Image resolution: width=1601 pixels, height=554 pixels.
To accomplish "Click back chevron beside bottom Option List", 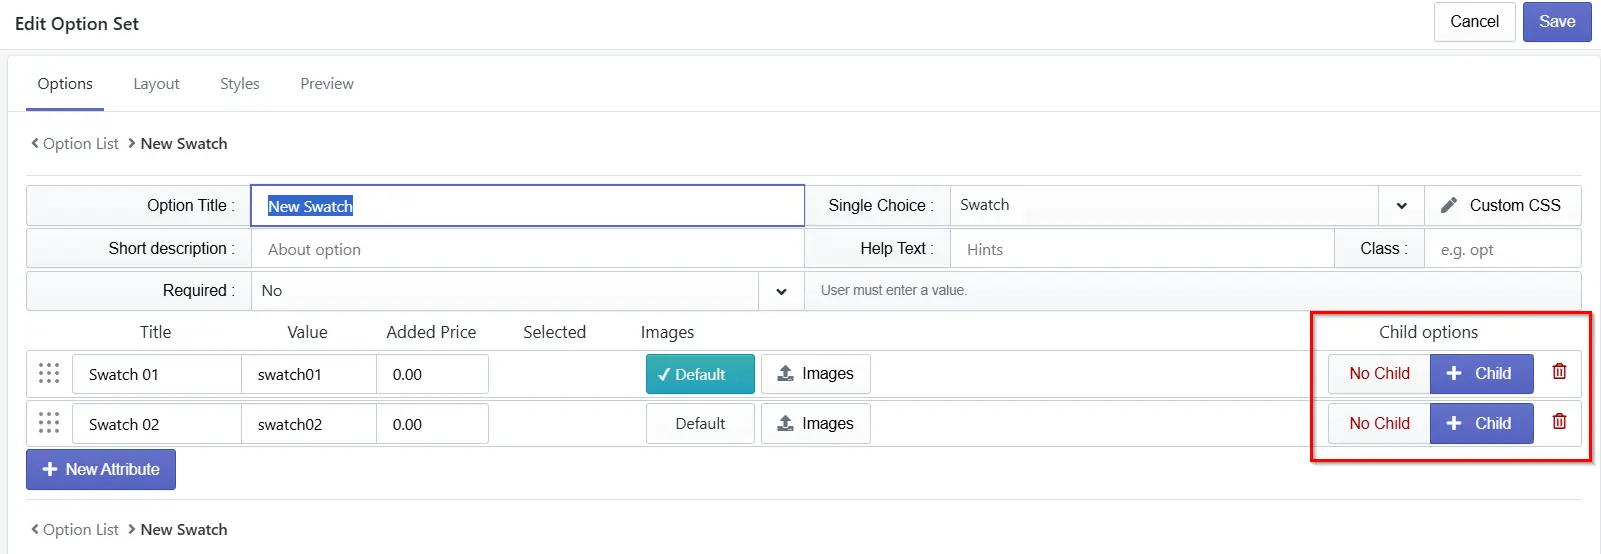I will point(35,529).
